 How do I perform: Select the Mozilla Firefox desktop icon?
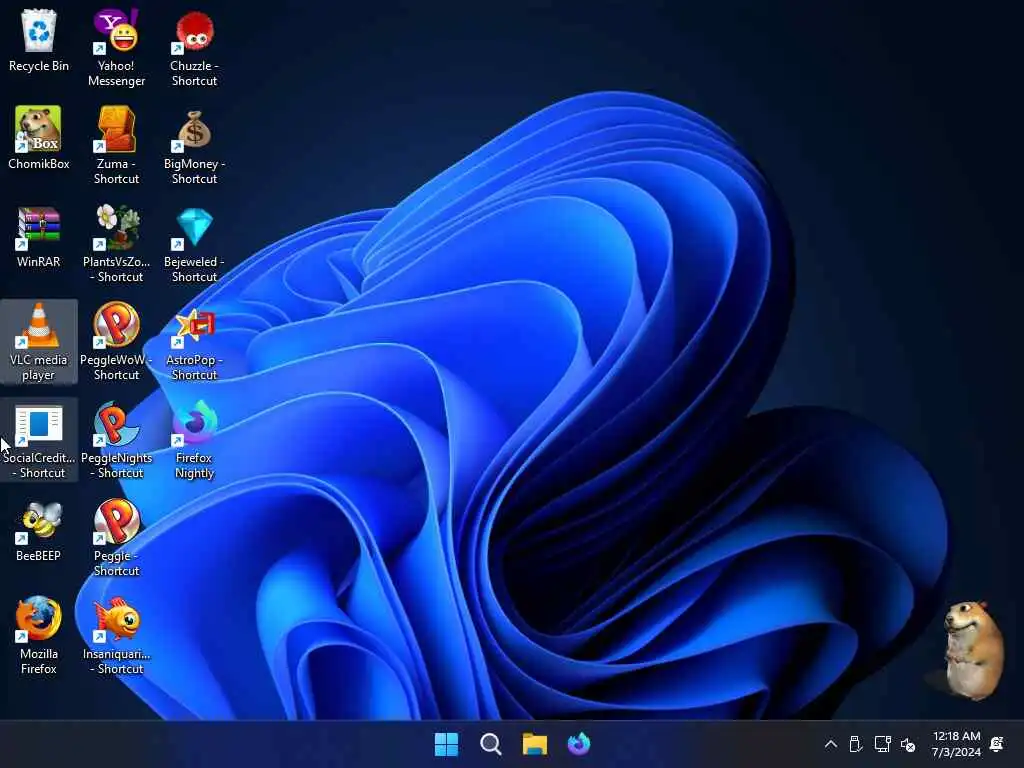pos(39,635)
